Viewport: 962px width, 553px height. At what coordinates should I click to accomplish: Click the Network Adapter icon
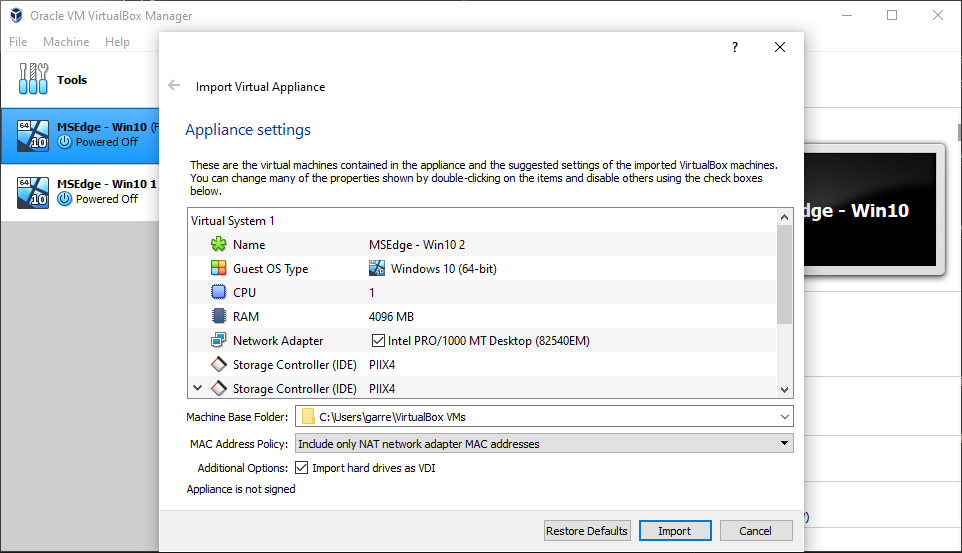pyautogui.click(x=218, y=340)
